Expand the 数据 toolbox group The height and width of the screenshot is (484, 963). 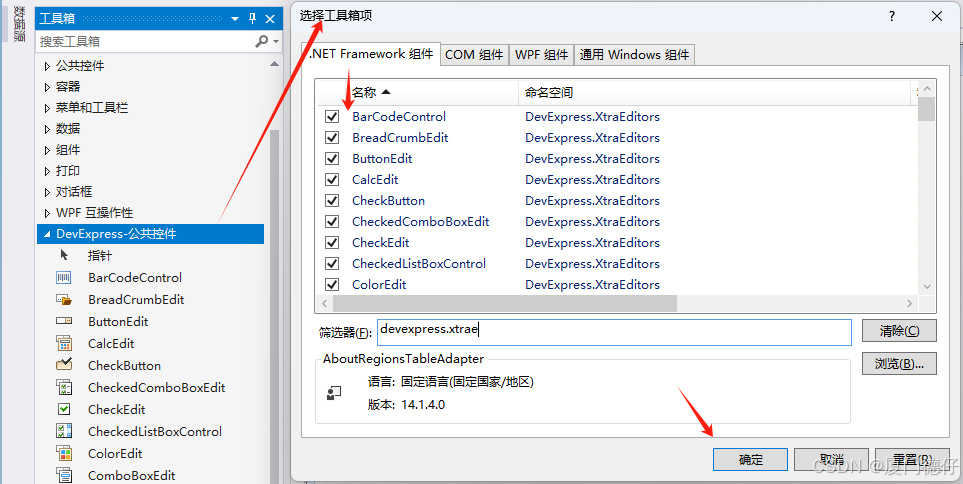coord(47,129)
